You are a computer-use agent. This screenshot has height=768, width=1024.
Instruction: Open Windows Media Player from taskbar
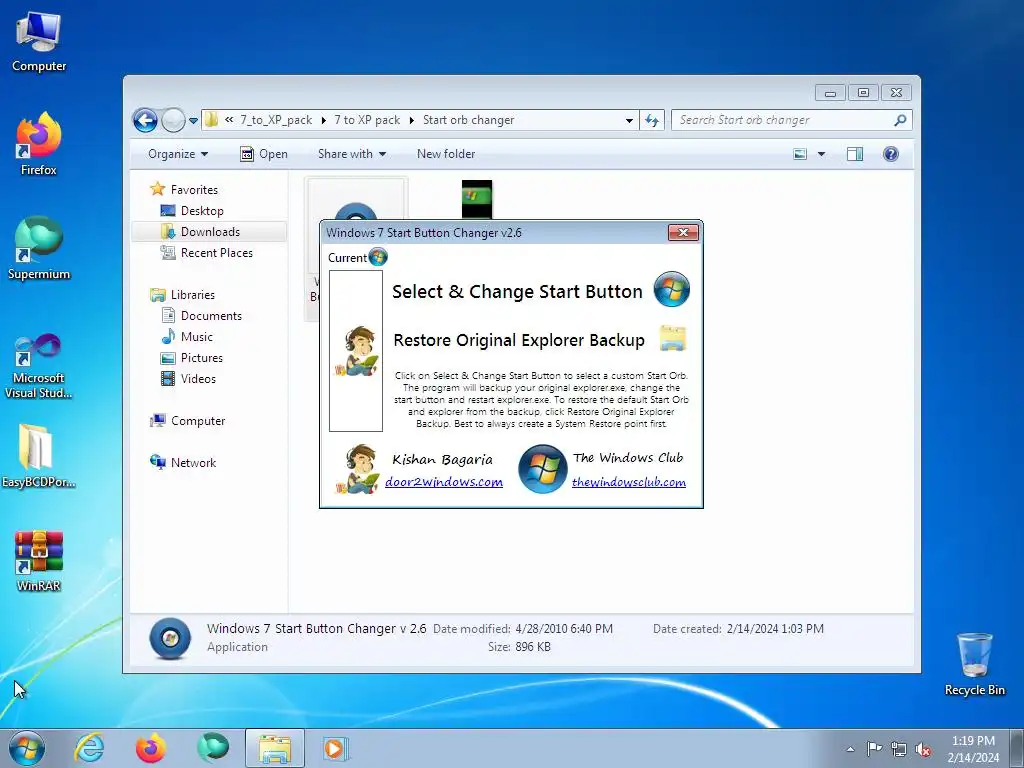pos(336,748)
